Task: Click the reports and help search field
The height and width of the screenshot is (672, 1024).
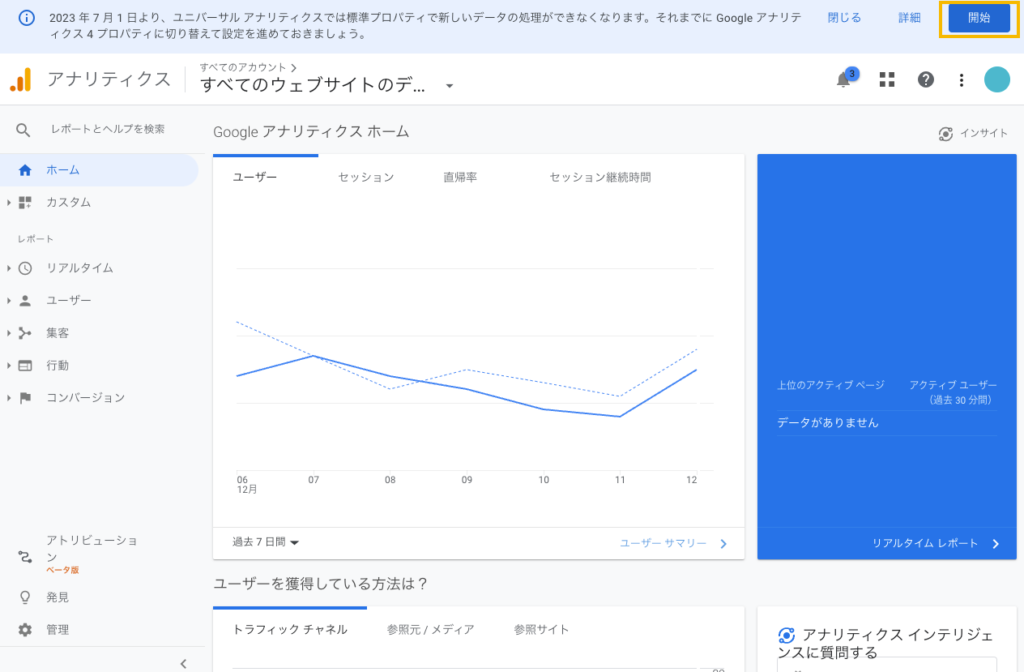Action: pyautogui.click(x=107, y=129)
